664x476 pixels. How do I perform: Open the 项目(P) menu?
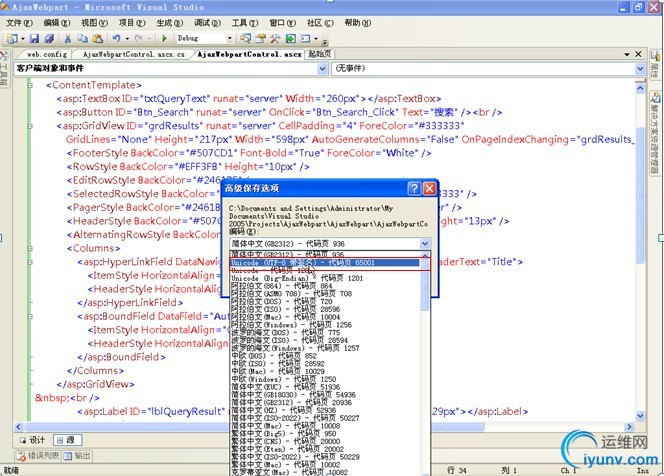point(132,23)
